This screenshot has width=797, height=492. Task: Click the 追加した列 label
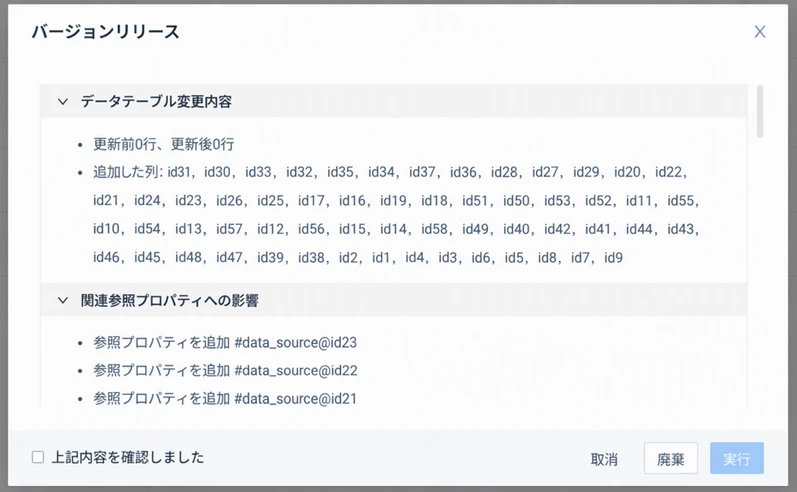(x=127, y=172)
